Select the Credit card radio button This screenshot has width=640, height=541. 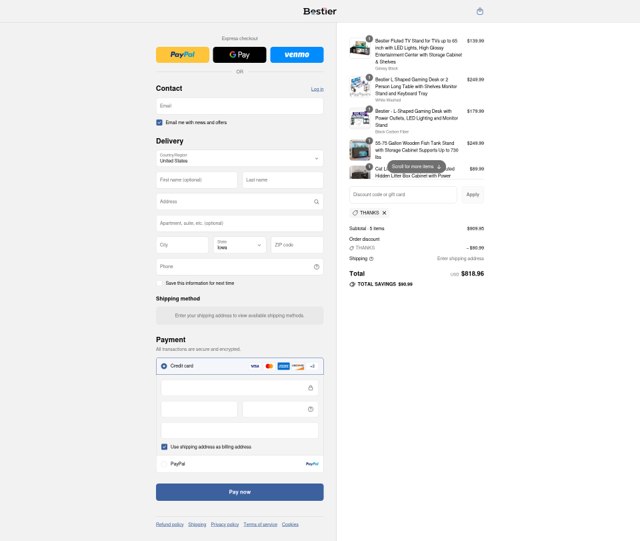coord(164,366)
